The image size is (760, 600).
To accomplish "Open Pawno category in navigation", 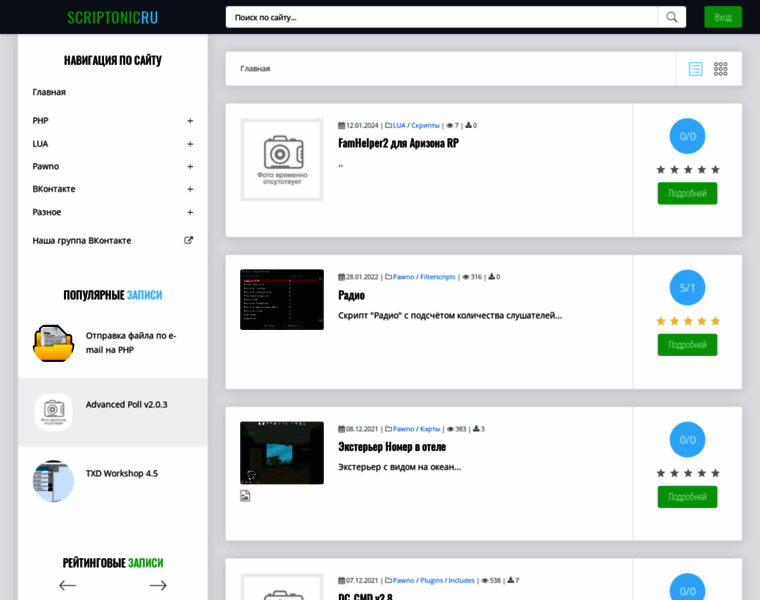I will pyautogui.click(x=46, y=166).
